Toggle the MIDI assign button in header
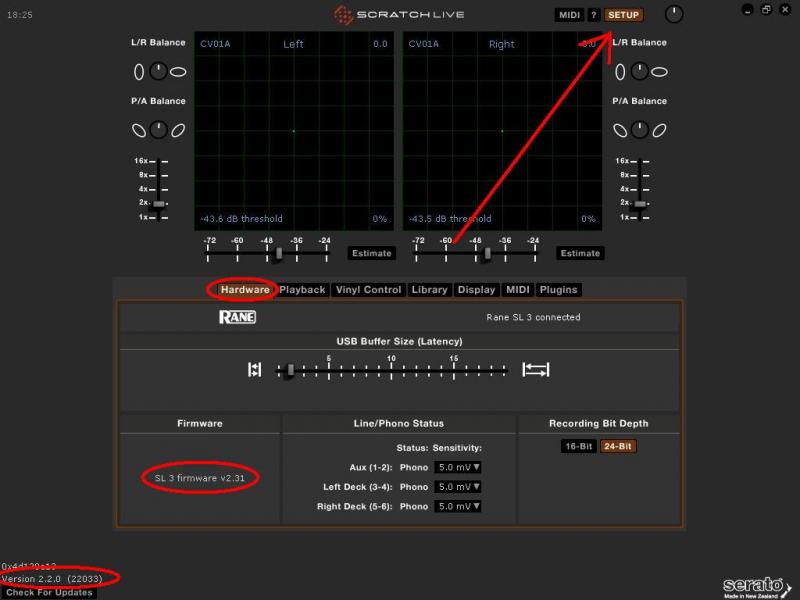Image resolution: width=800 pixels, height=600 pixels. coord(569,15)
